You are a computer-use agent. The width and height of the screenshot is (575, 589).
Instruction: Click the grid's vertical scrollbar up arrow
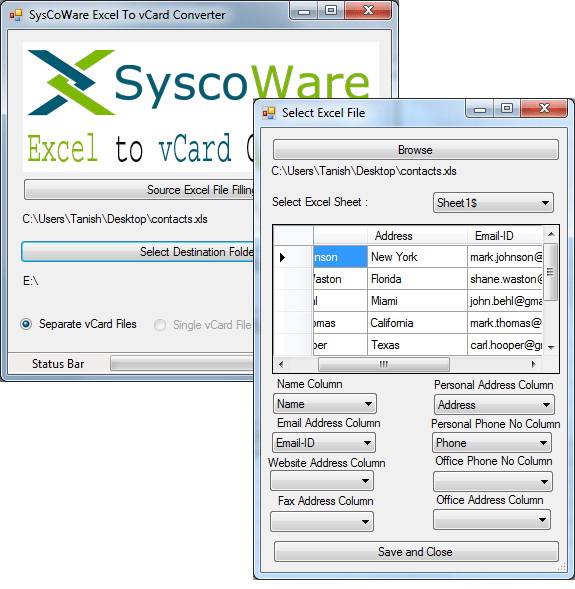point(551,234)
